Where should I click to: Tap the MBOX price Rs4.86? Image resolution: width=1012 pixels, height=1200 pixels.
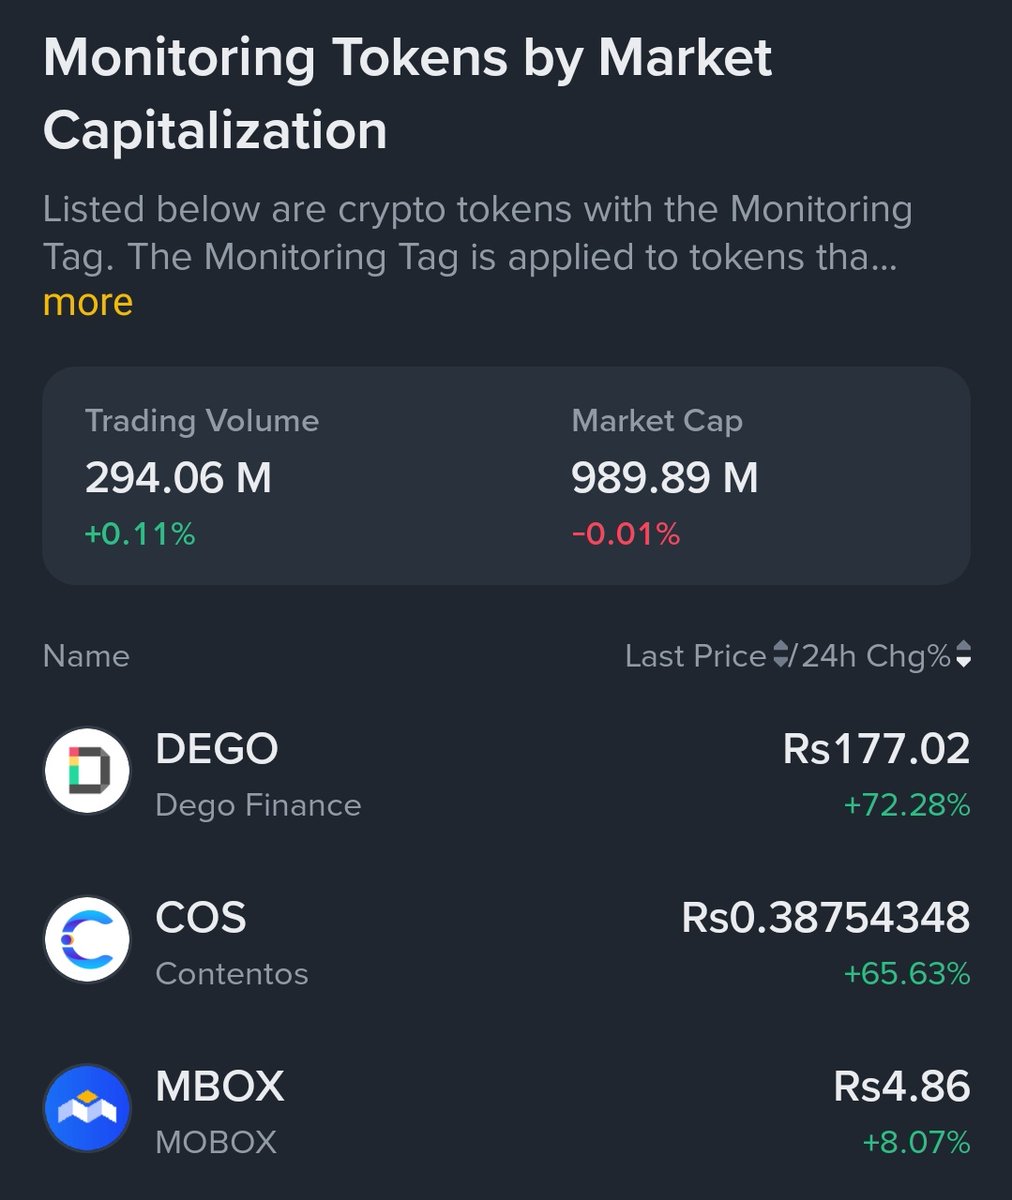click(901, 1086)
